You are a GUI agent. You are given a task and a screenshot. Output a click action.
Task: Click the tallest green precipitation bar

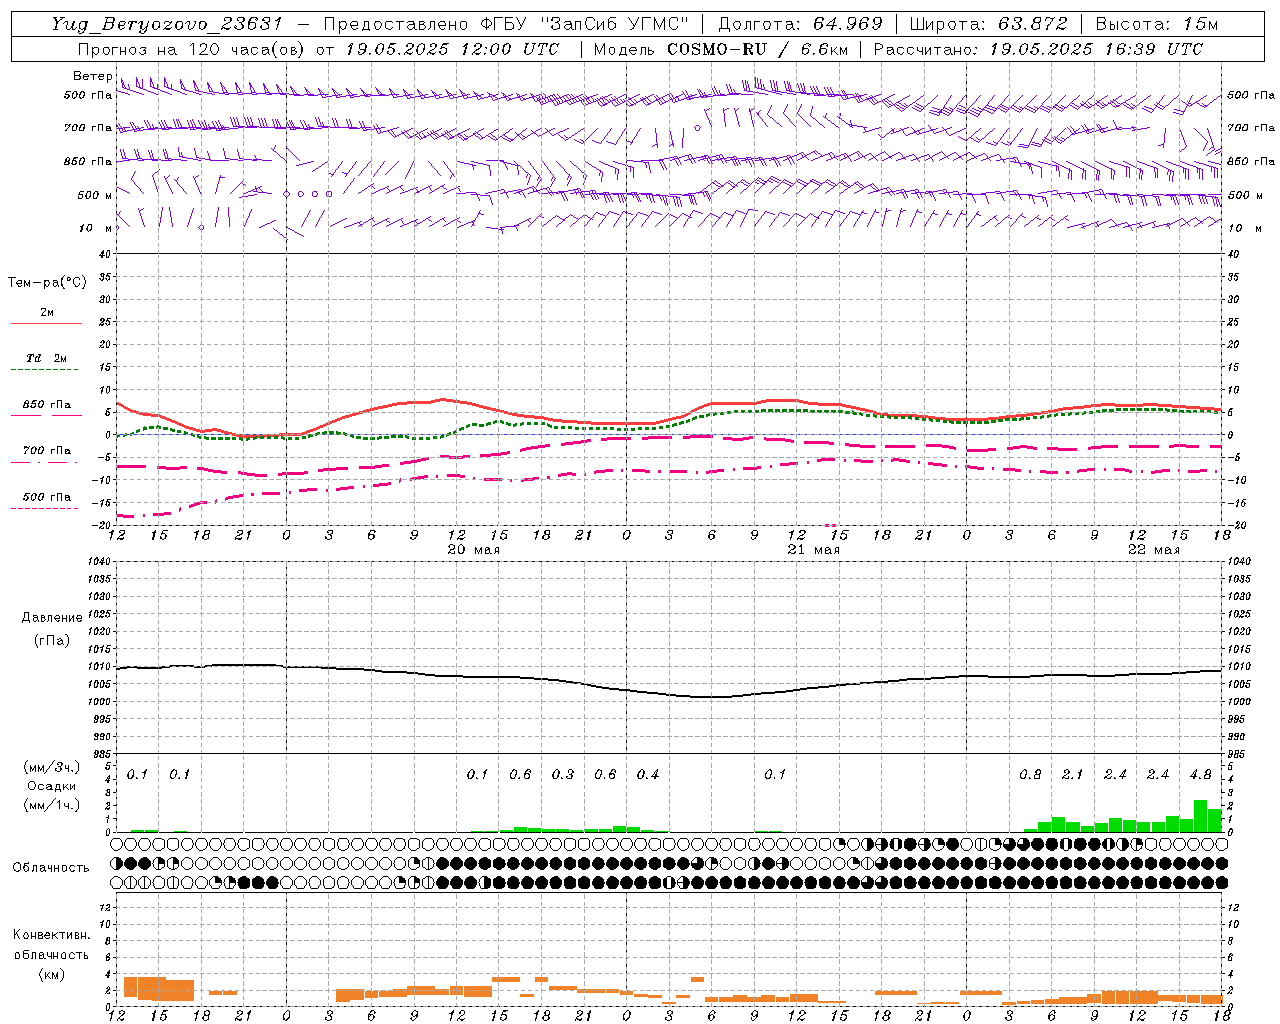(x=1201, y=816)
